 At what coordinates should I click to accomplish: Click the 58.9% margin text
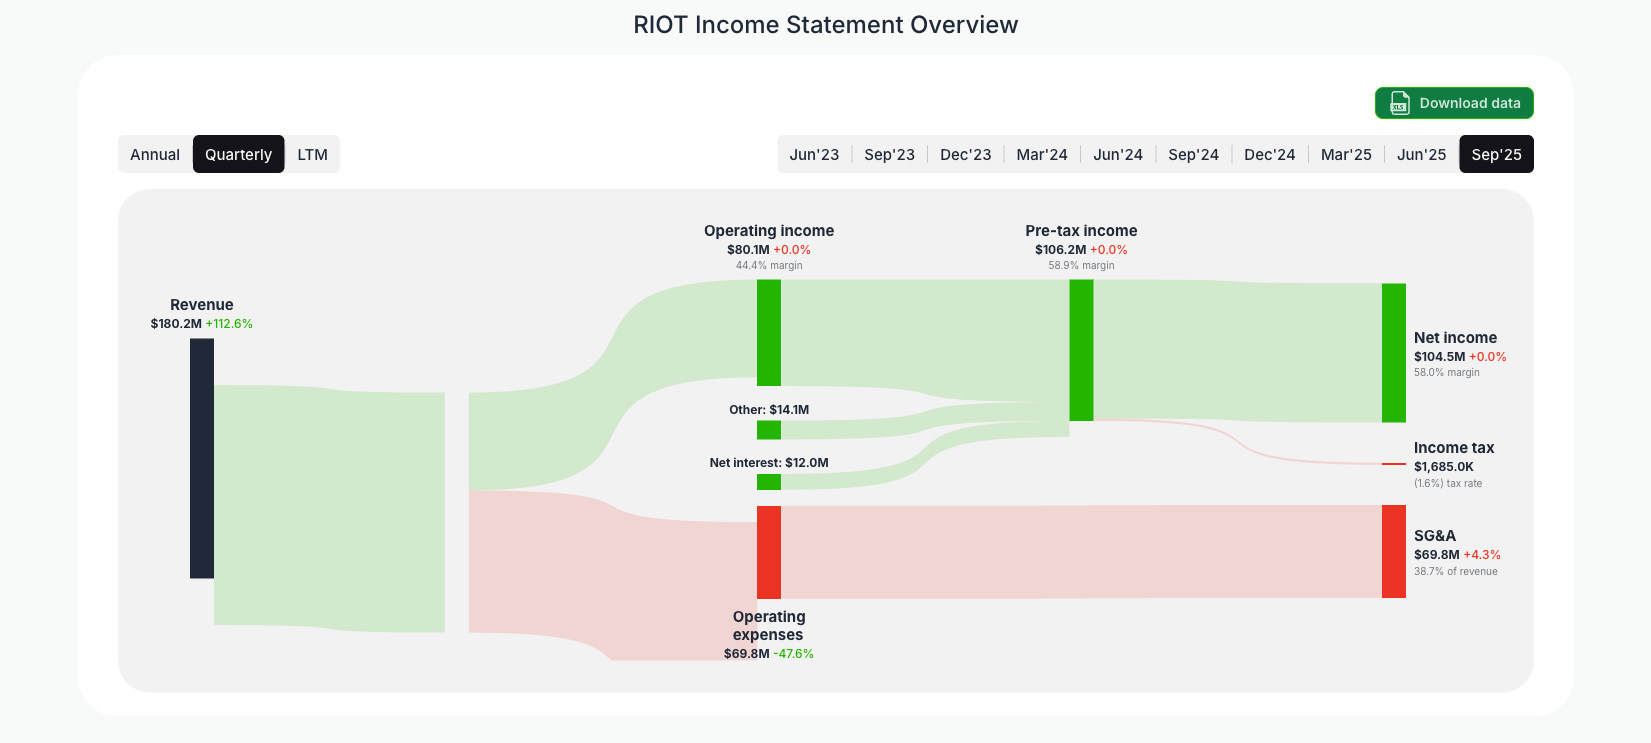click(x=1081, y=265)
